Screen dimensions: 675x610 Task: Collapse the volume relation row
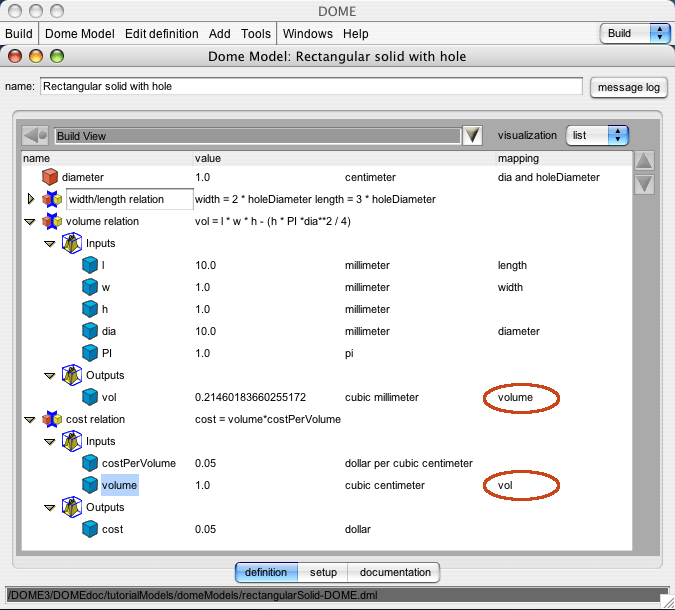30,222
